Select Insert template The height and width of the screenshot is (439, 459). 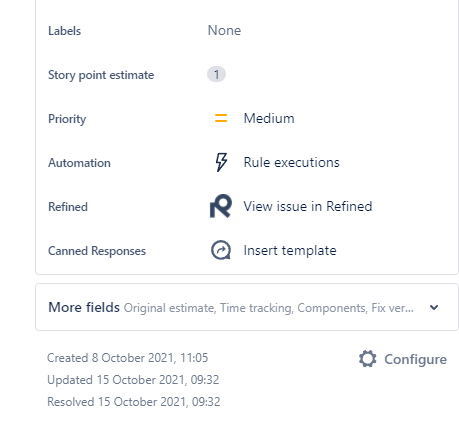coord(290,250)
